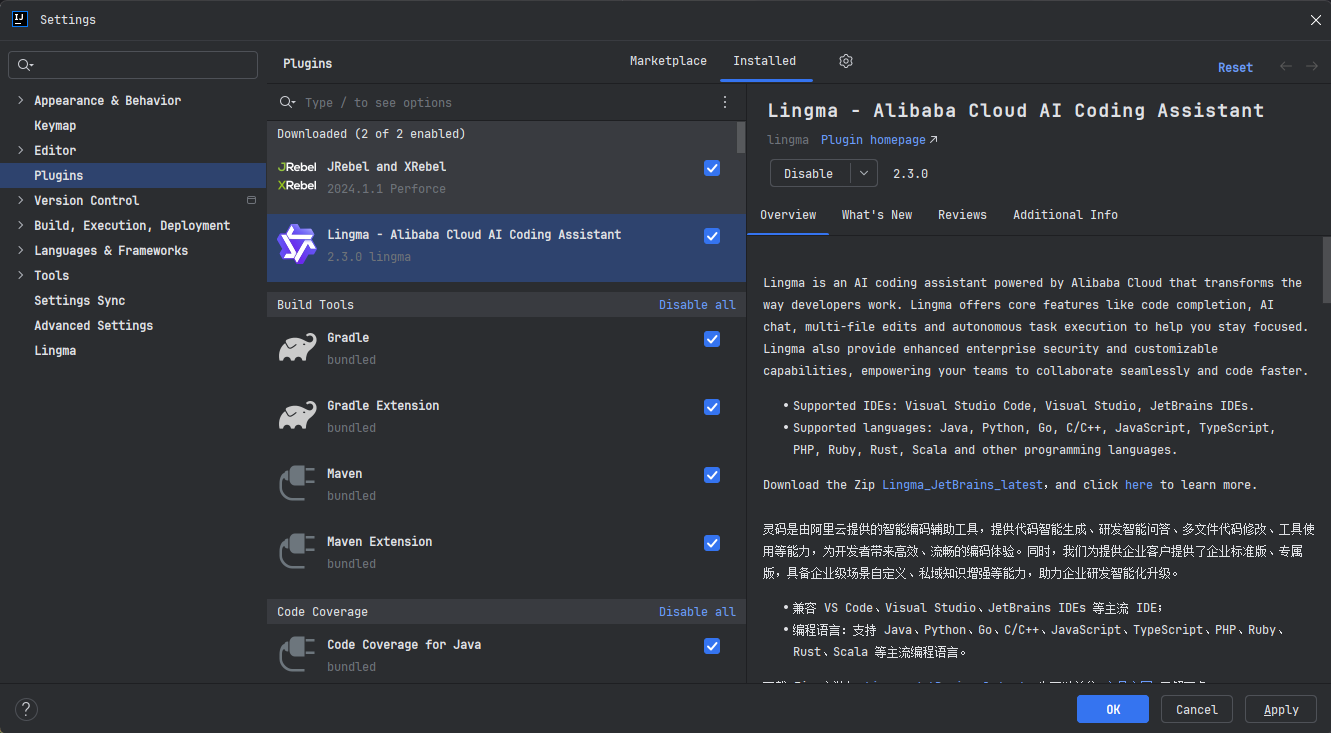
Task: Click the Gradle elephant icon
Action: [297, 348]
